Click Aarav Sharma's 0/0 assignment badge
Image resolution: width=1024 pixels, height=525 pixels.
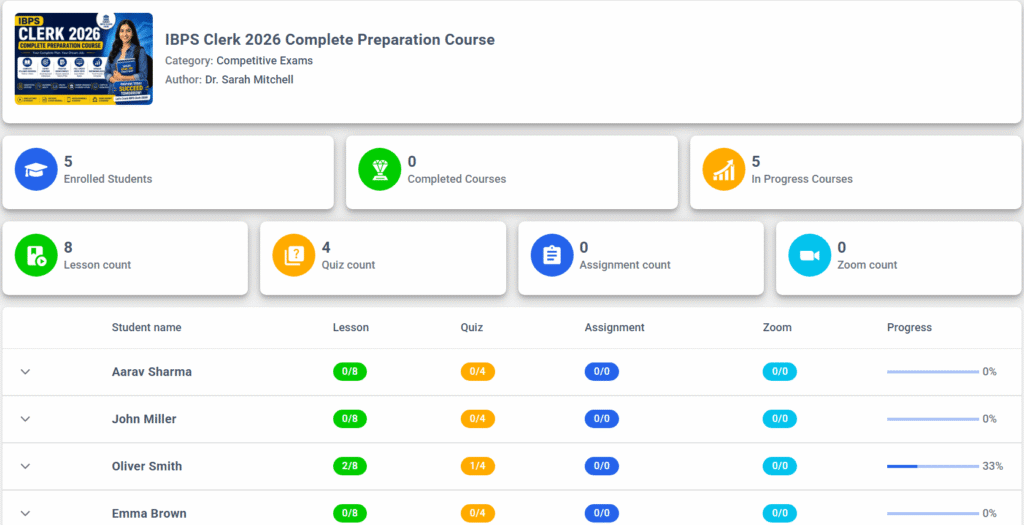click(x=601, y=372)
